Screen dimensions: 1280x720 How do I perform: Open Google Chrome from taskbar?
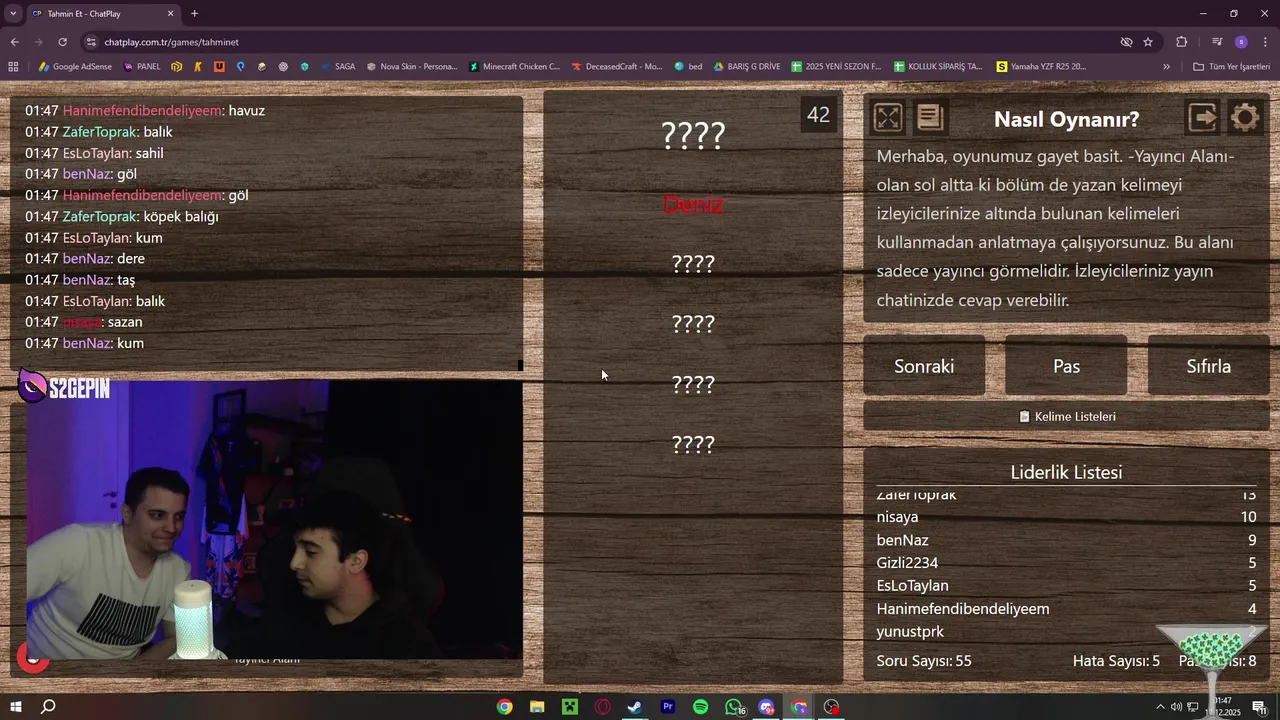(x=505, y=707)
